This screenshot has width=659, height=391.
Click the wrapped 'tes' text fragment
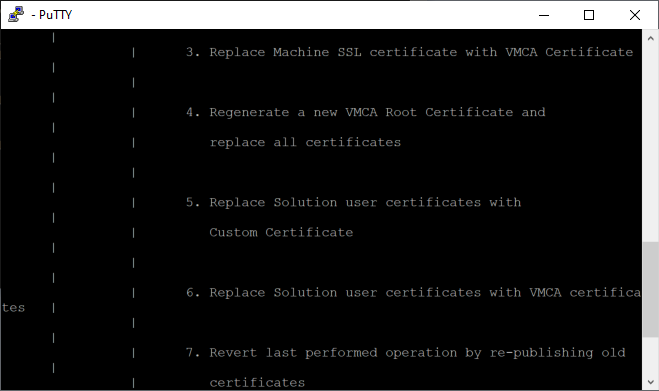(x=13, y=308)
